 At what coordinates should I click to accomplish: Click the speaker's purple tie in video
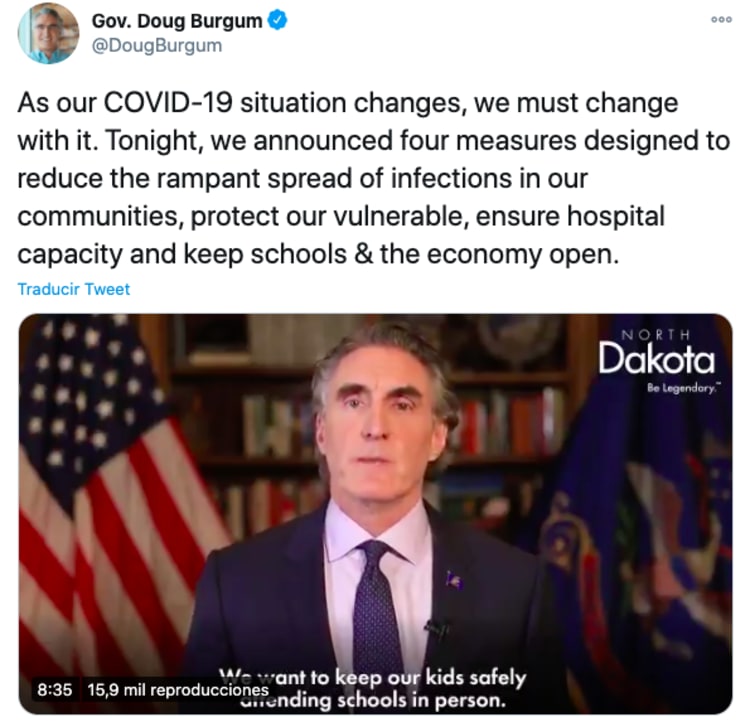click(x=376, y=603)
